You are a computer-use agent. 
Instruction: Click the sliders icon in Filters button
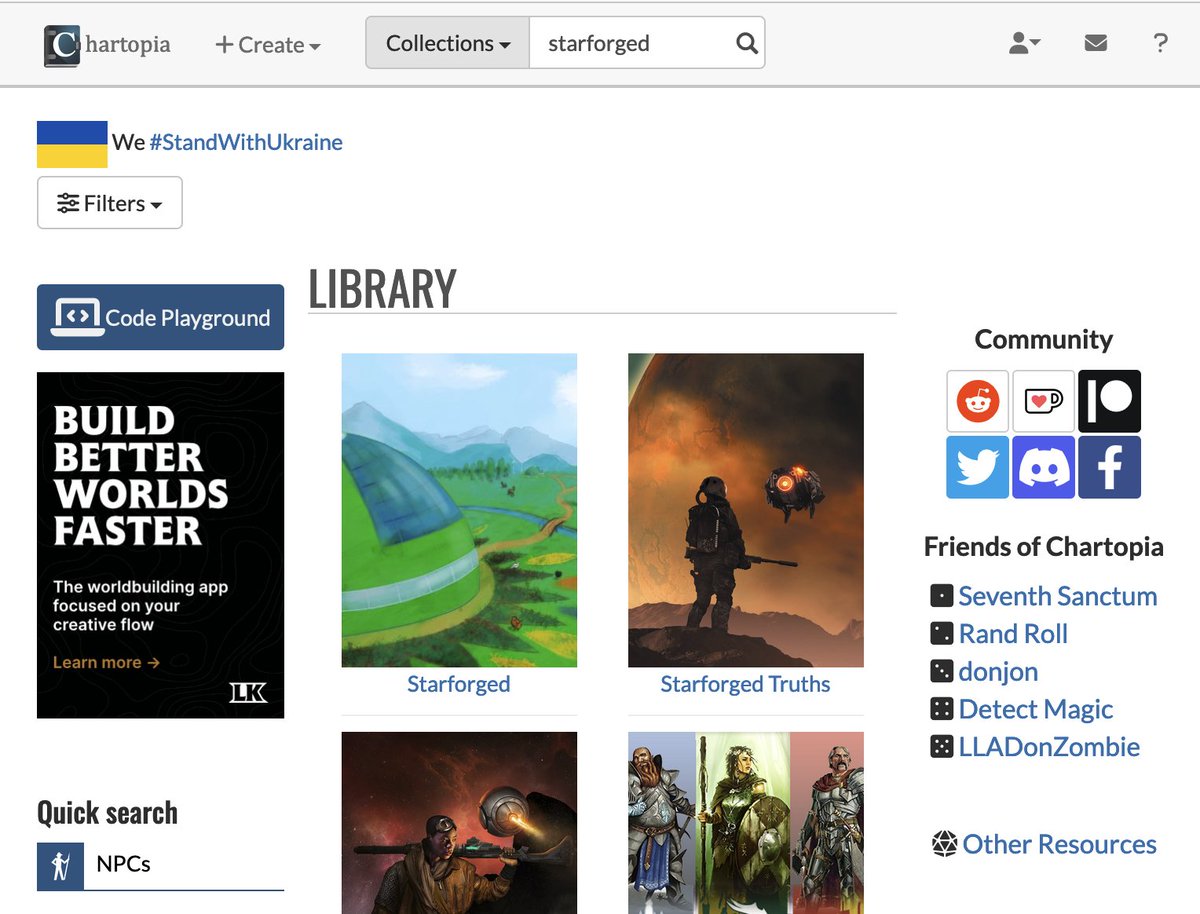(x=68, y=203)
